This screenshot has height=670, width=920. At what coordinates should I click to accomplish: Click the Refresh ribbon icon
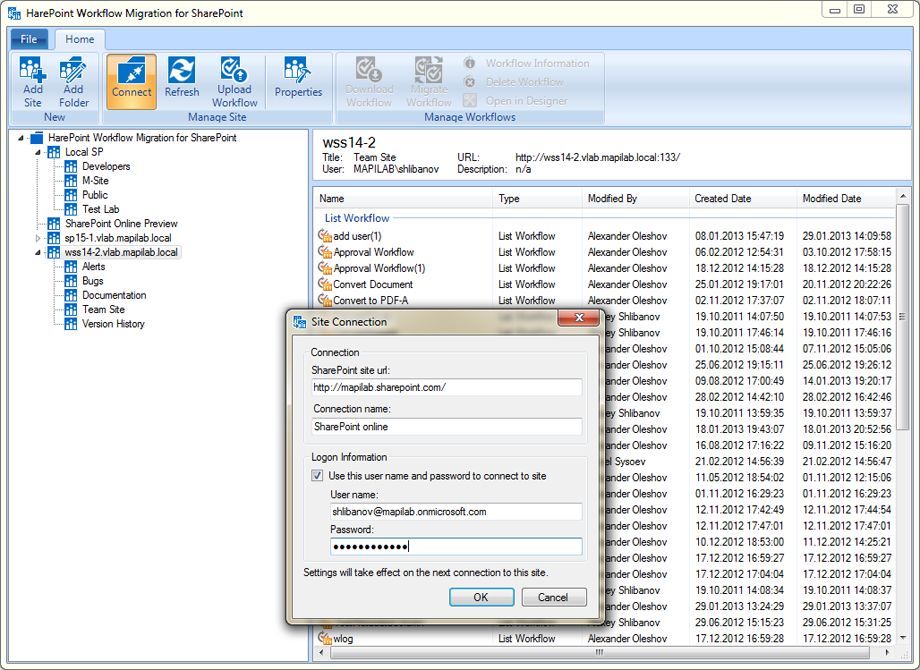point(181,70)
